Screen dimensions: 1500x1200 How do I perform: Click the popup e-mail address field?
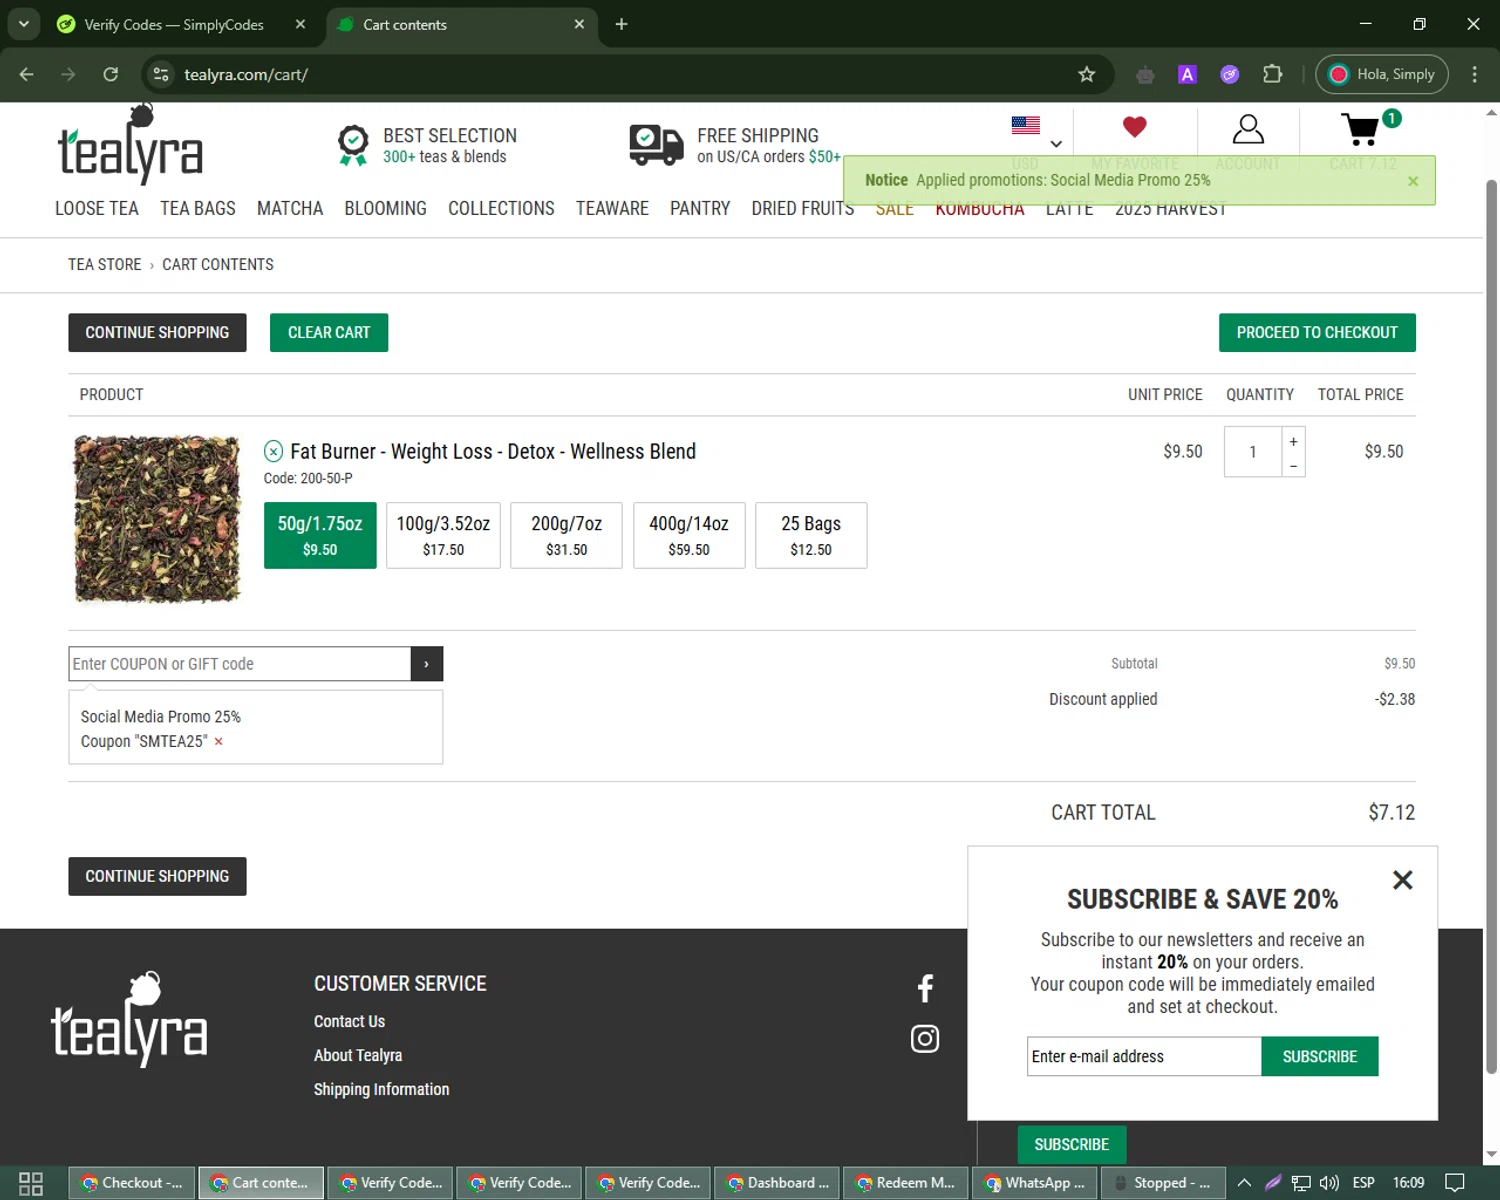pyautogui.click(x=1144, y=1056)
